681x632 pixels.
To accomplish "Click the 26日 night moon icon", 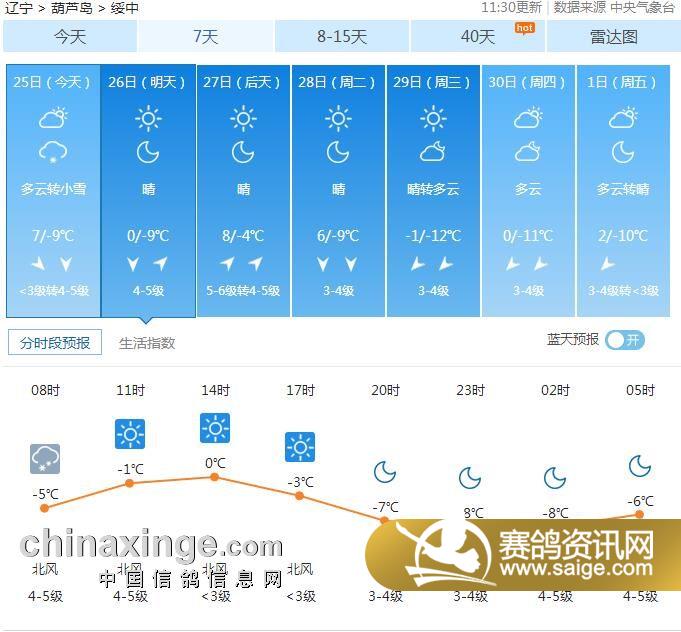I will (x=148, y=152).
